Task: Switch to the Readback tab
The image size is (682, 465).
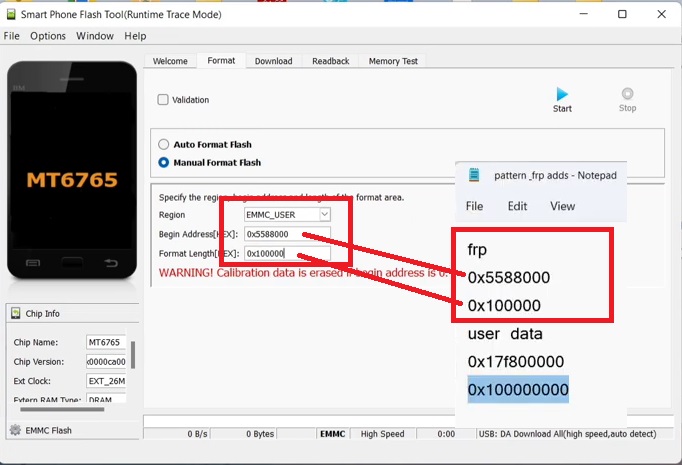Action: (331, 61)
